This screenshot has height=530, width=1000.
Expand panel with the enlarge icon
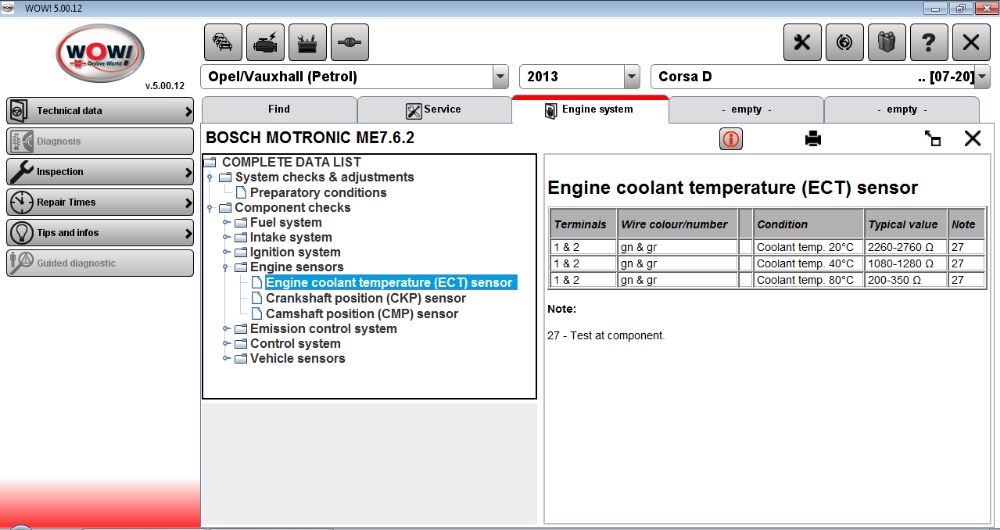(x=933, y=138)
